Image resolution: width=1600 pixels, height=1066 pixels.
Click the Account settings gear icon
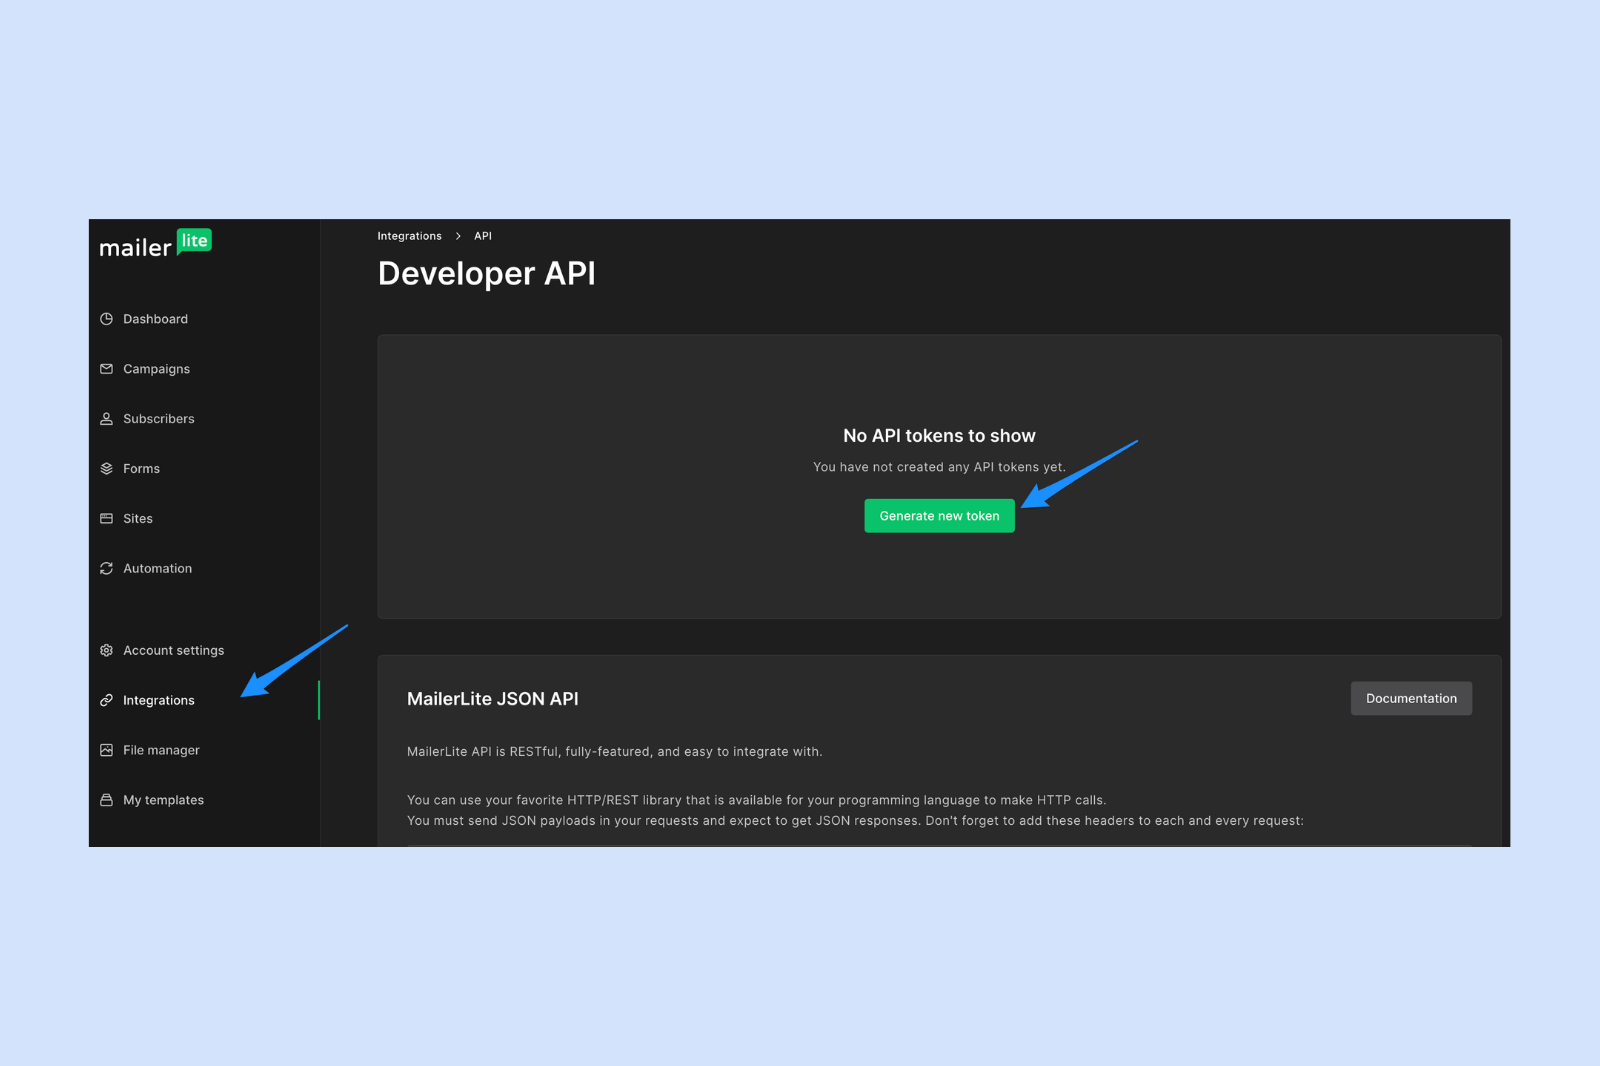pyautogui.click(x=106, y=651)
